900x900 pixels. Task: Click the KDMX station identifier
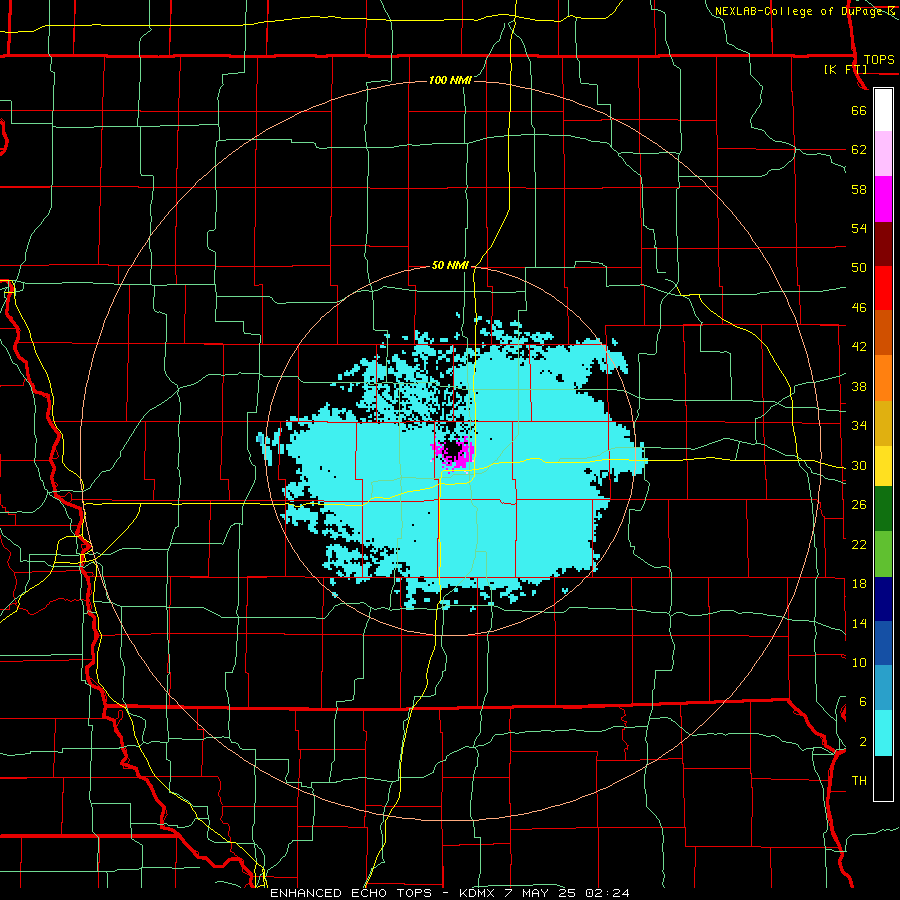click(479, 893)
